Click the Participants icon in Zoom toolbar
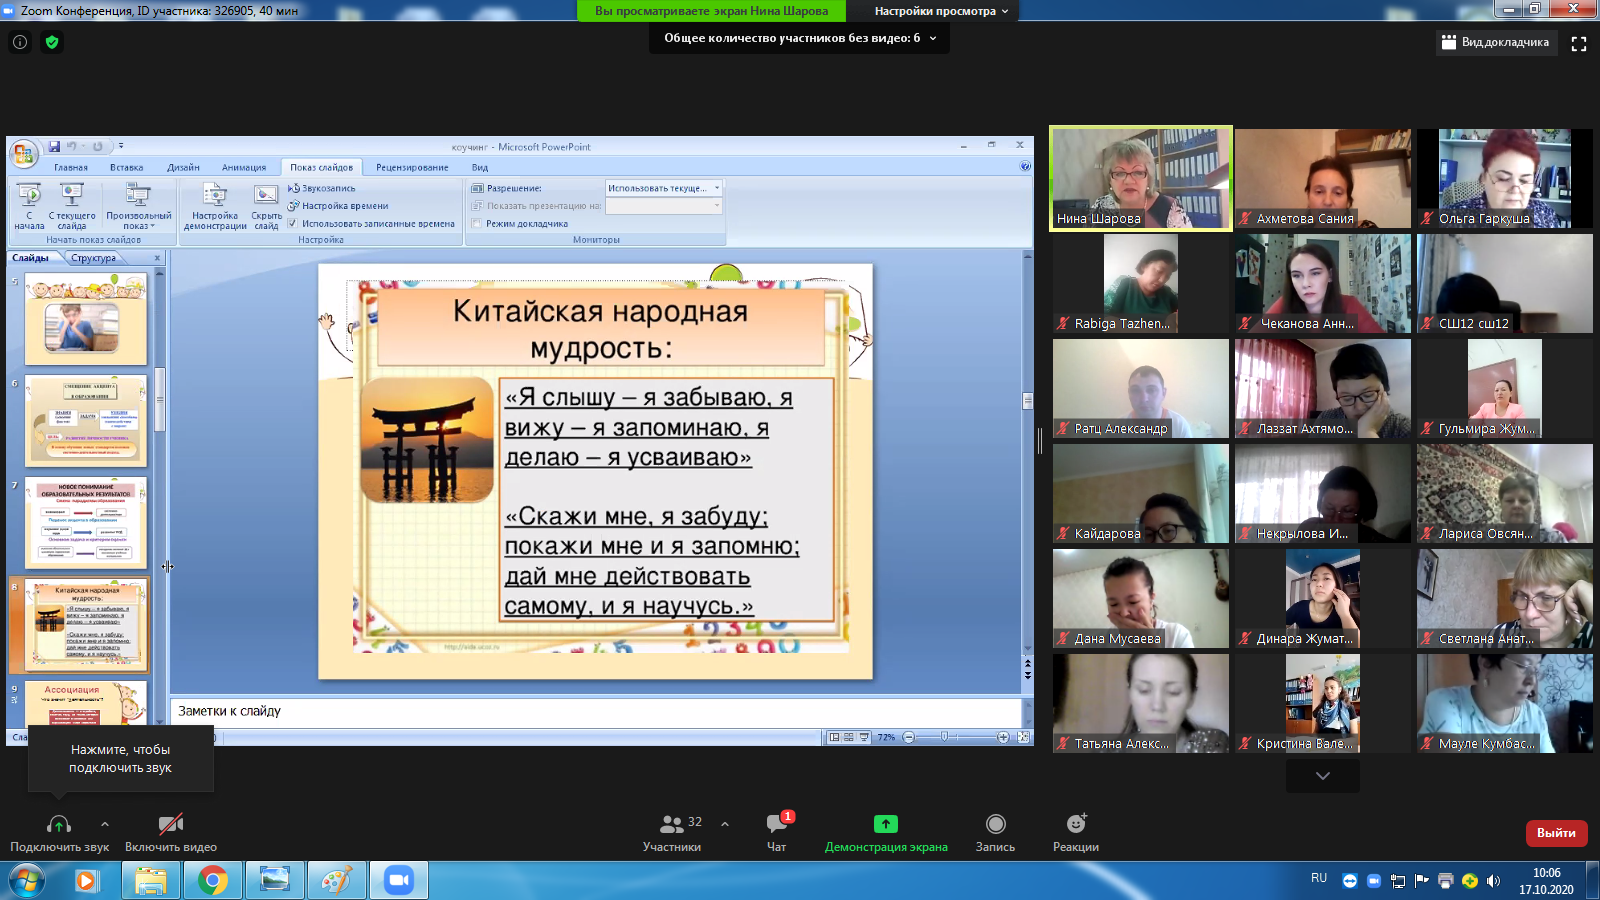The height and width of the screenshot is (900, 1600). point(671,824)
